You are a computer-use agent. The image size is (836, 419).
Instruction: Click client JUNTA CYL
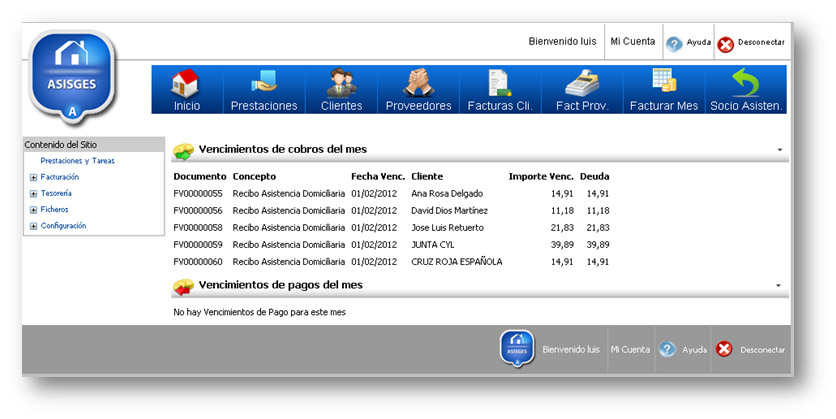(x=432, y=245)
